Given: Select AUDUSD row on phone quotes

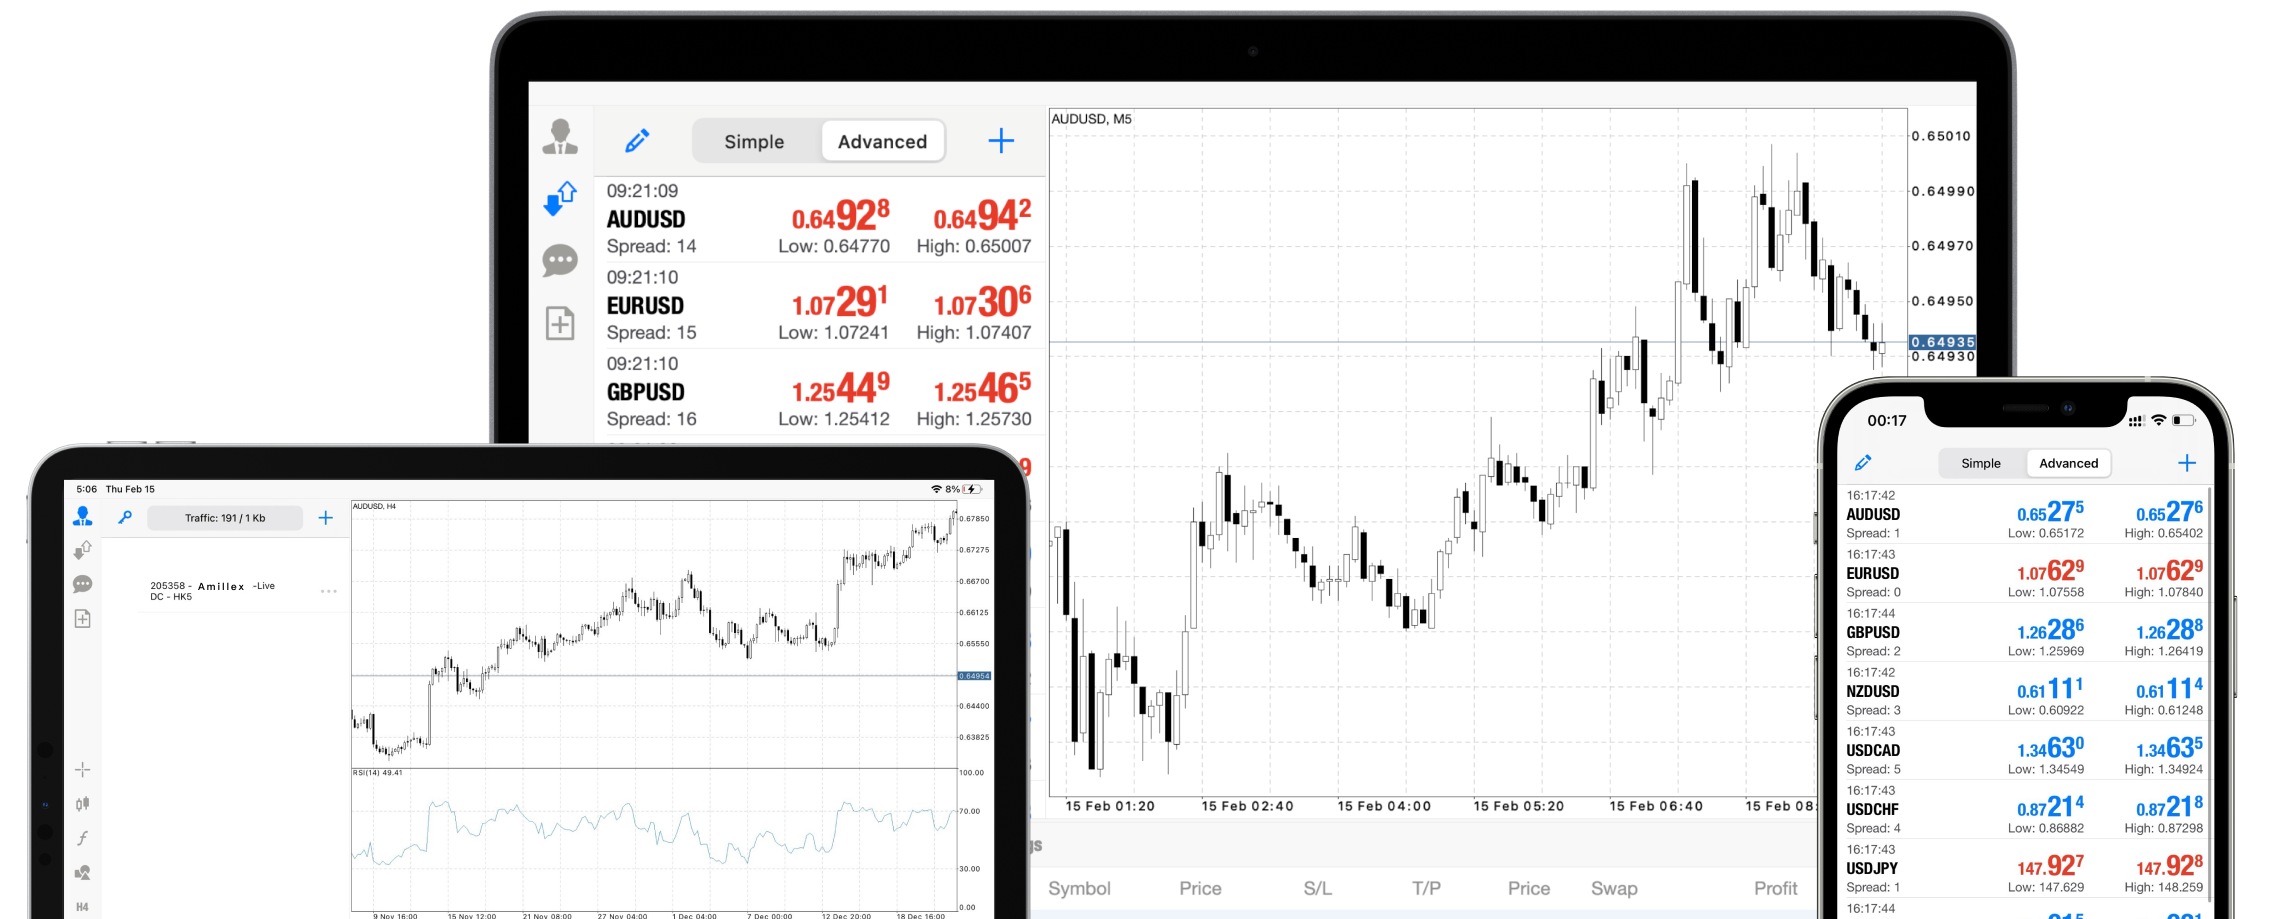Looking at the screenshot, I should pos(2024,514).
